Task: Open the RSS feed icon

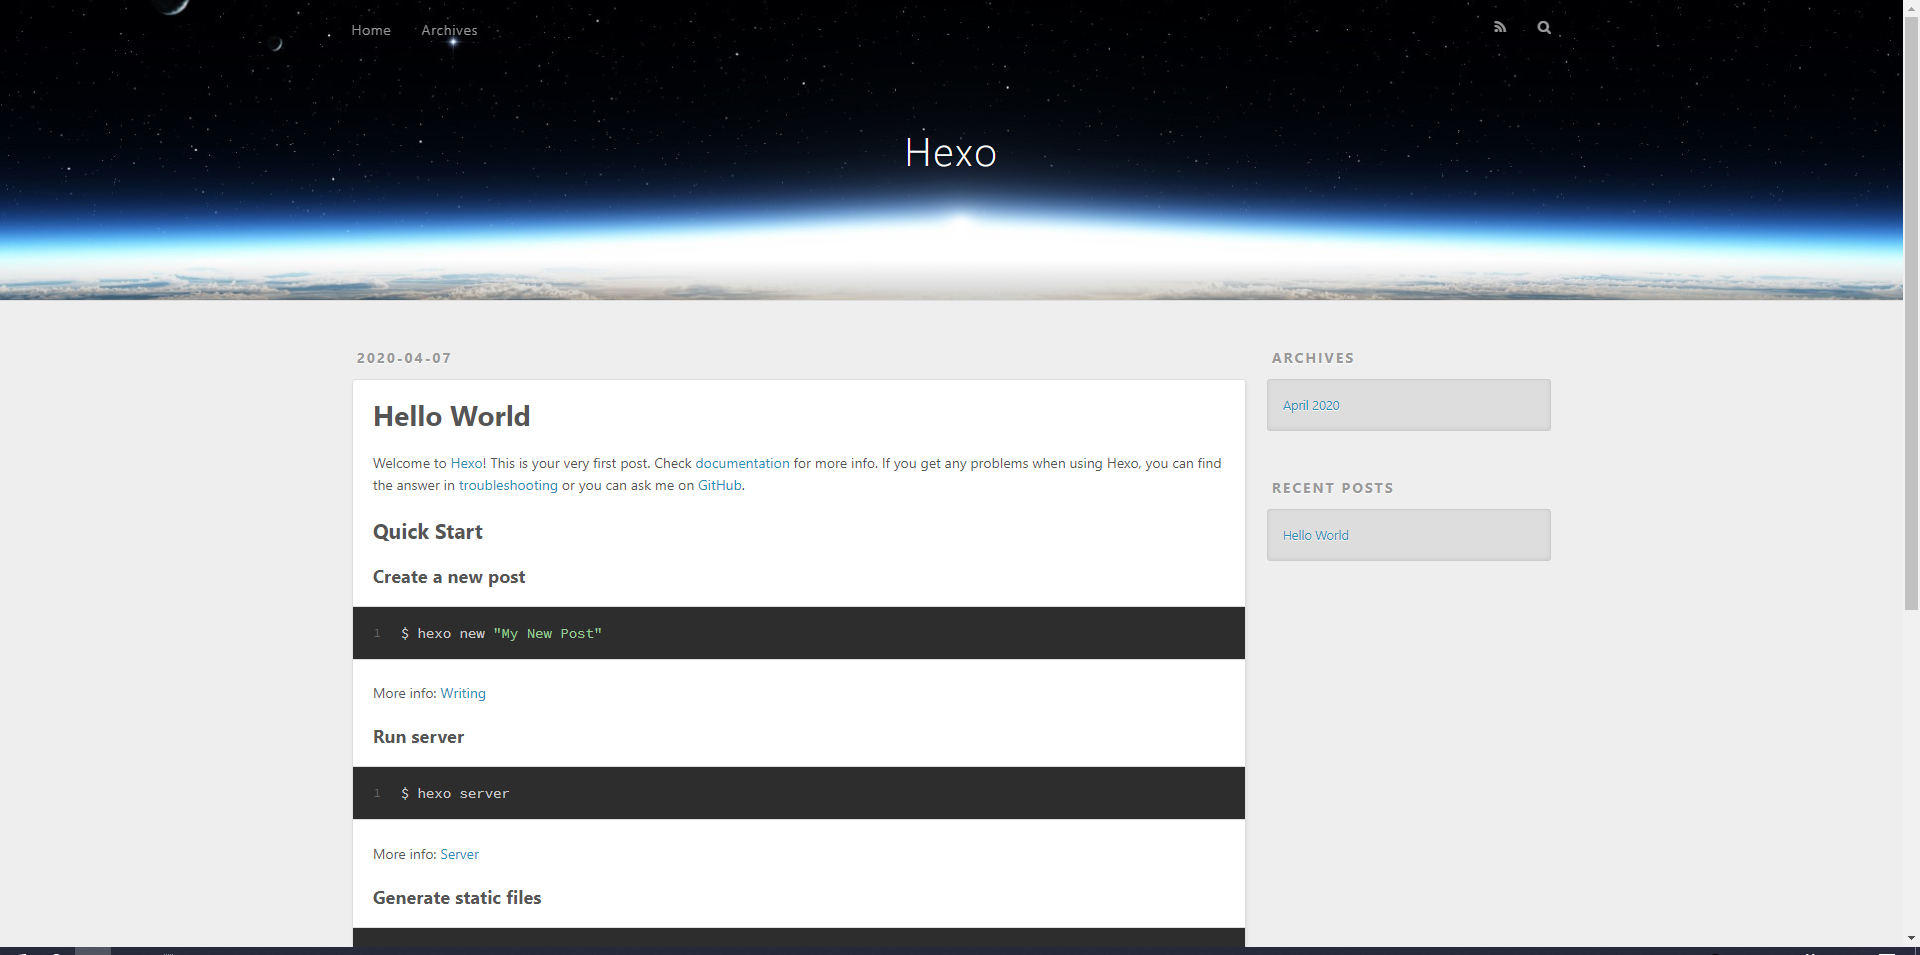Action: pos(1499,27)
